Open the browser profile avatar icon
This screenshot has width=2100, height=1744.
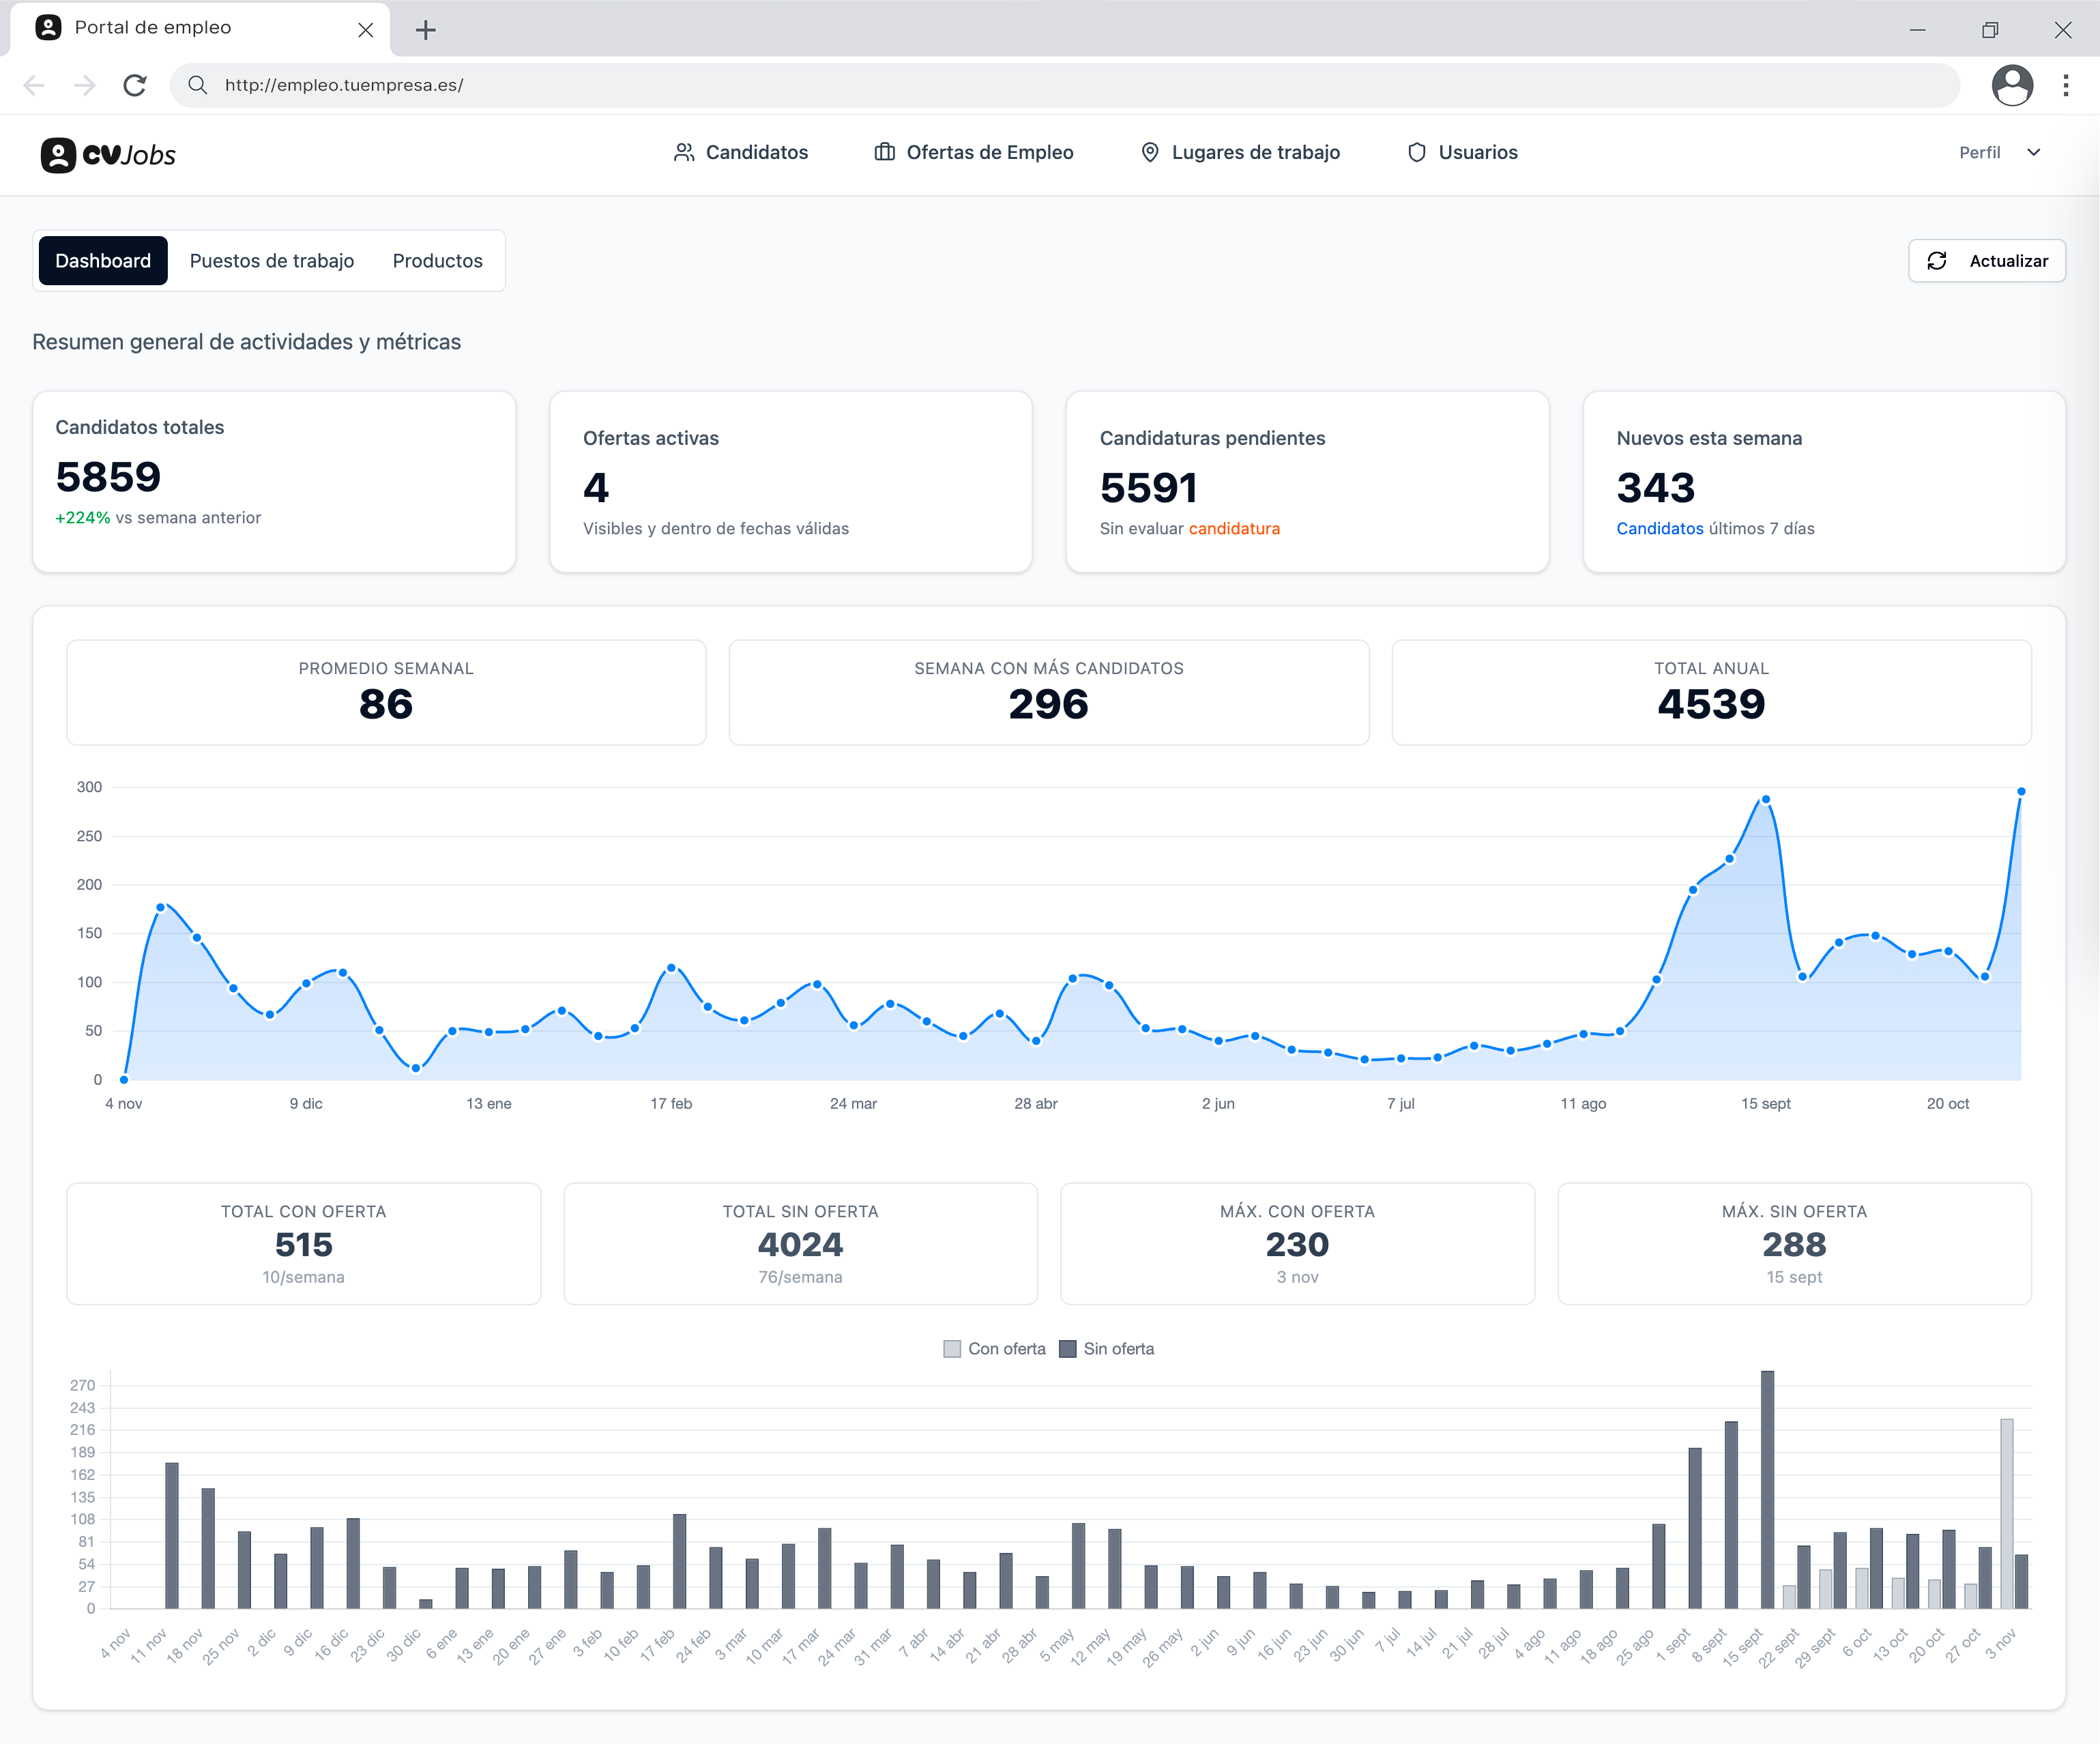click(2012, 85)
